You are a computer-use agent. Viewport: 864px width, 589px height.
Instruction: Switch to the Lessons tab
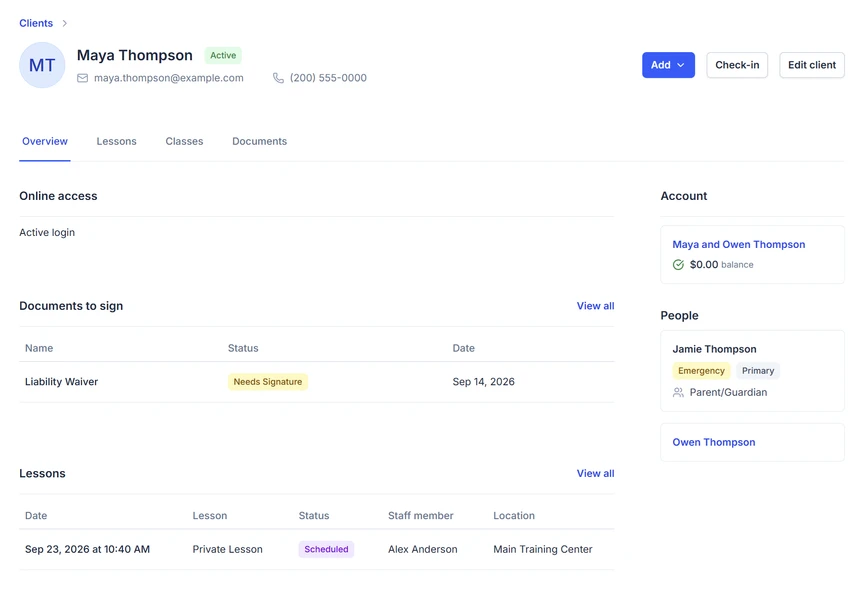pyautogui.click(x=116, y=142)
